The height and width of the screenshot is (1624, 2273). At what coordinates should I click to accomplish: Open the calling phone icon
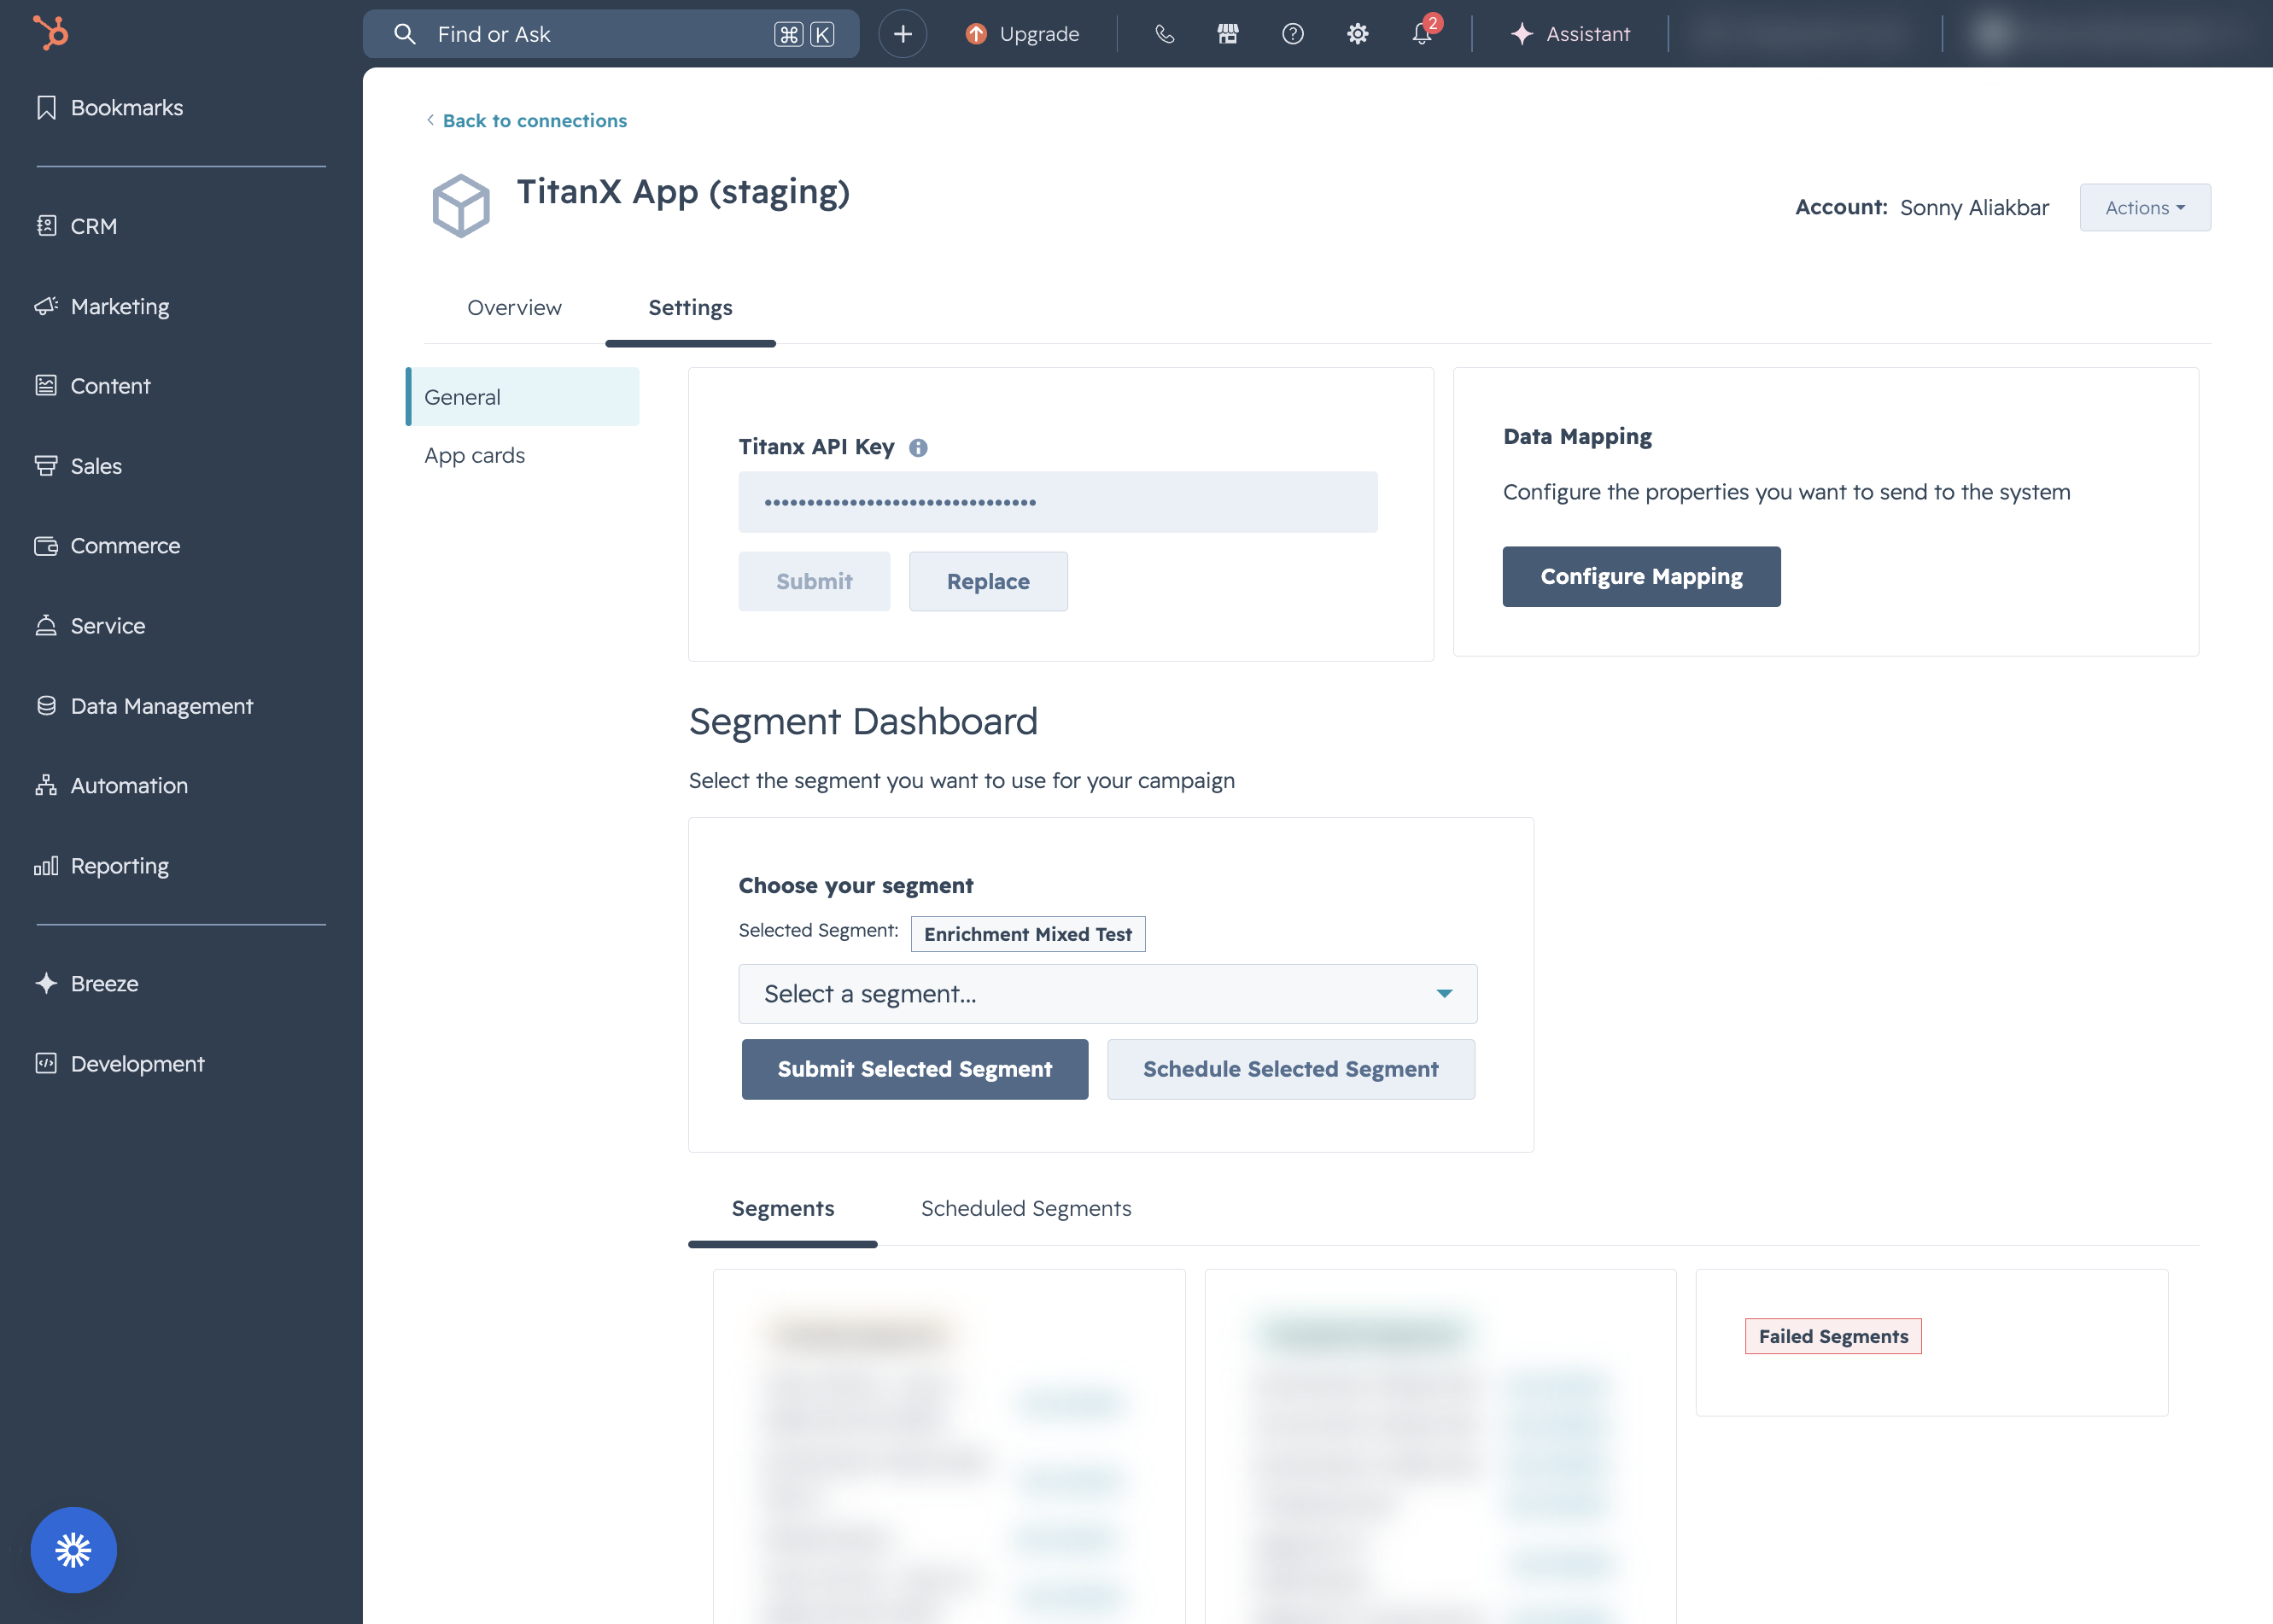coord(1164,34)
